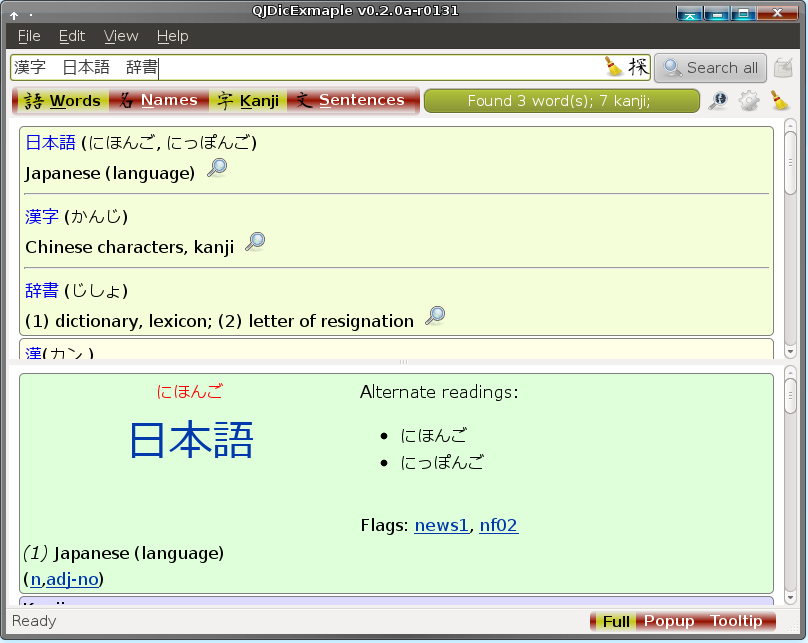
Task: Open settings with the gear icon
Action: (749, 100)
